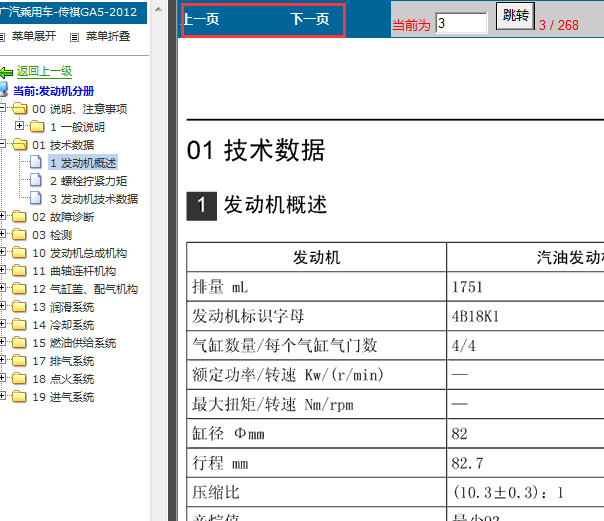The height and width of the screenshot is (521, 604).
Task: Open 1 发动机概述 document
Action: point(83,163)
